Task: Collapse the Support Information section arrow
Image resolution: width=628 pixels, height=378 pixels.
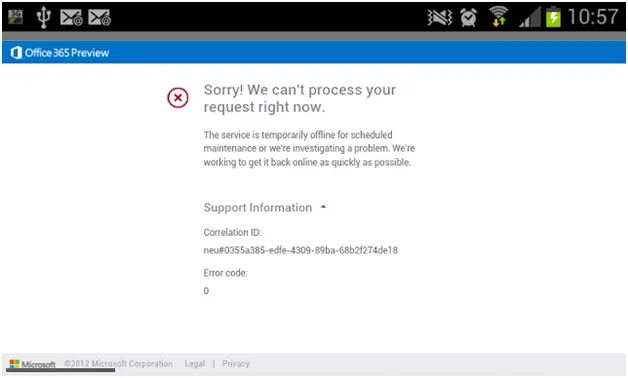Action: (324, 207)
